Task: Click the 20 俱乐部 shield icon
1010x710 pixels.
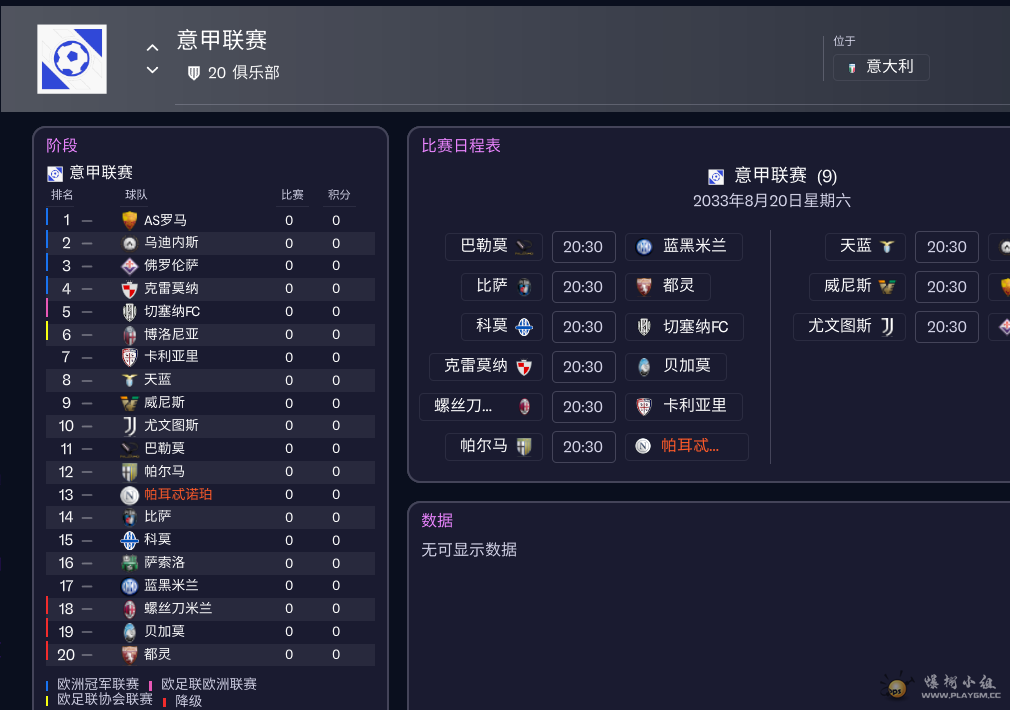Action: coord(194,73)
